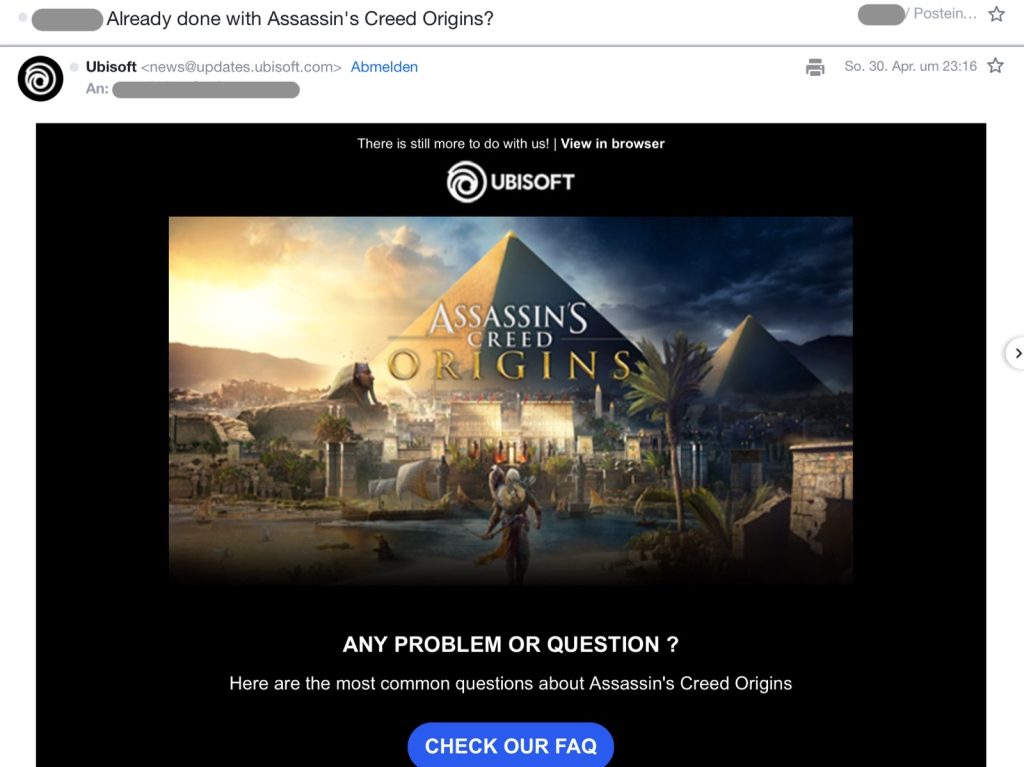Image resolution: width=1024 pixels, height=767 pixels.
Task: Click the Abmelden unsubscribe link
Action: [384, 67]
